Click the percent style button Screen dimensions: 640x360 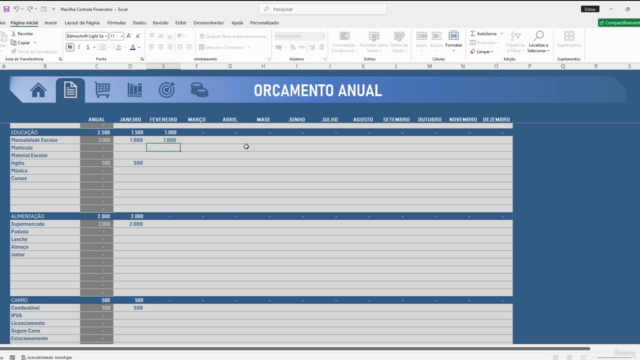tap(293, 47)
